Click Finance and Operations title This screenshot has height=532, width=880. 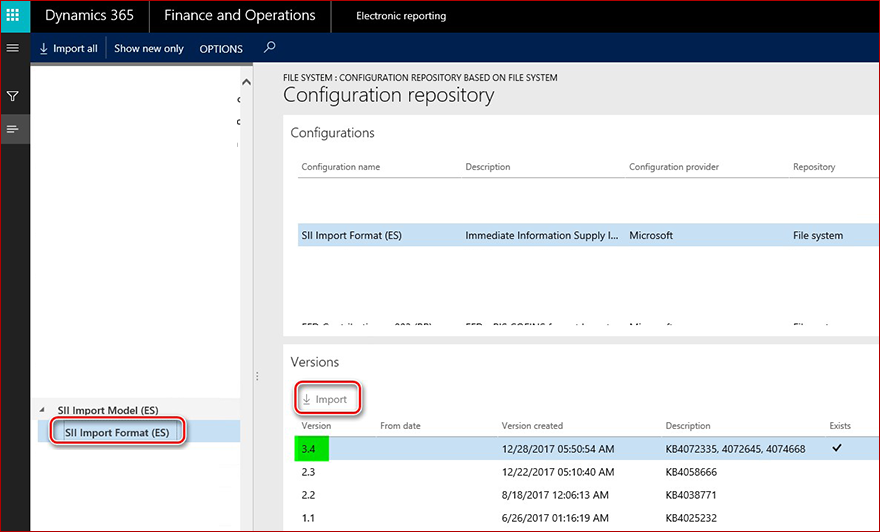(x=240, y=15)
